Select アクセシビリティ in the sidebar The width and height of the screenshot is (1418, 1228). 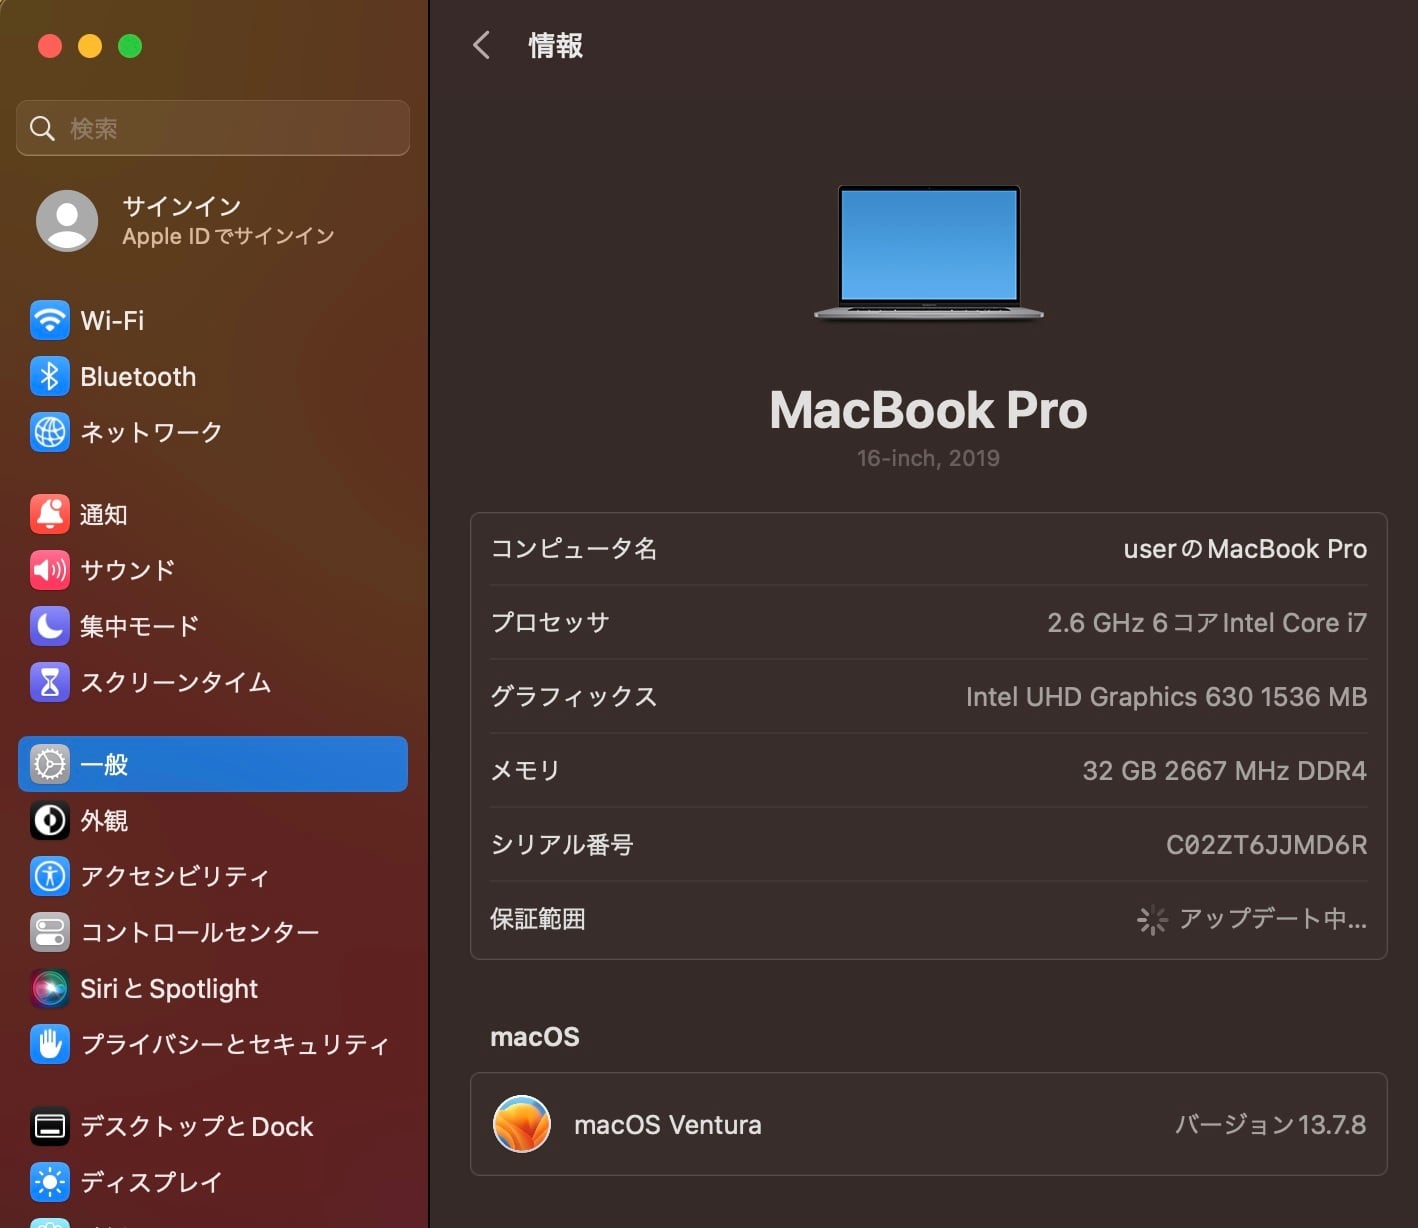[213, 877]
